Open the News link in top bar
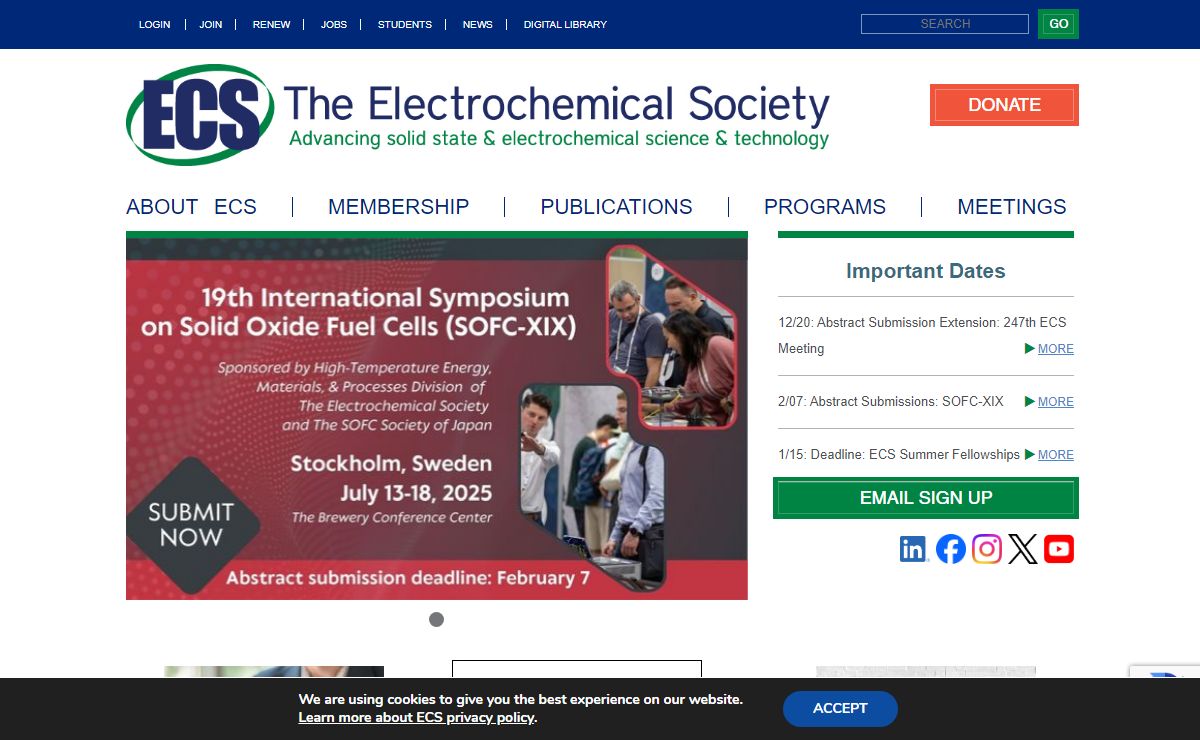 pyautogui.click(x=478, y=24)
